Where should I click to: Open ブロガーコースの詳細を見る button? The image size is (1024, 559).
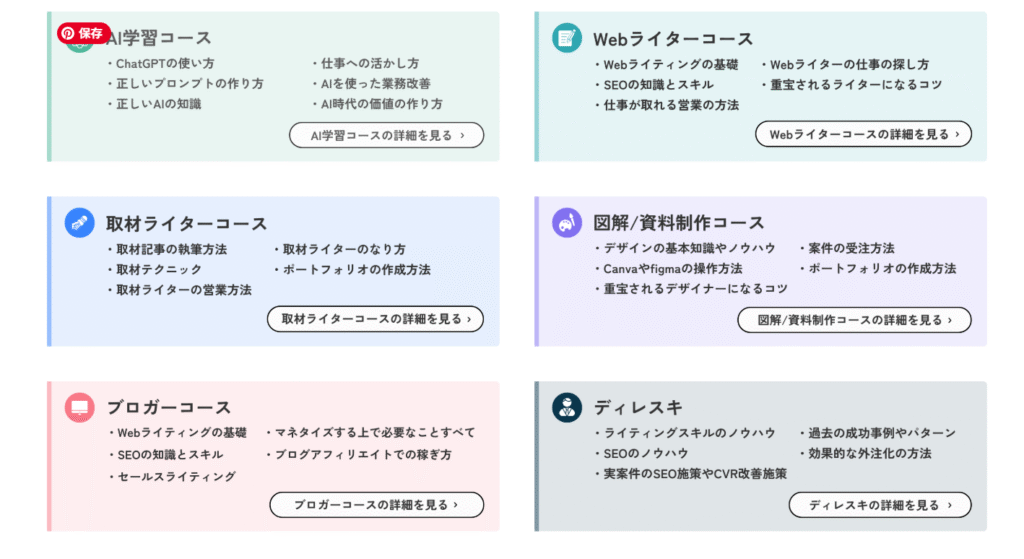click(x=377, y=505)
